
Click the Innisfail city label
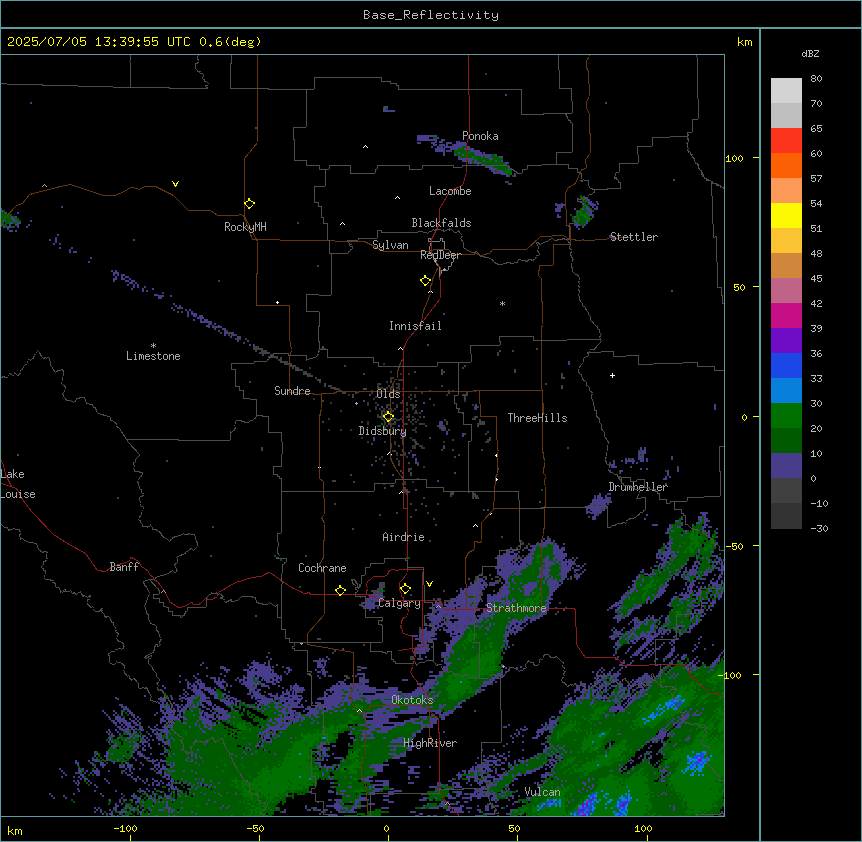point(415,326)
